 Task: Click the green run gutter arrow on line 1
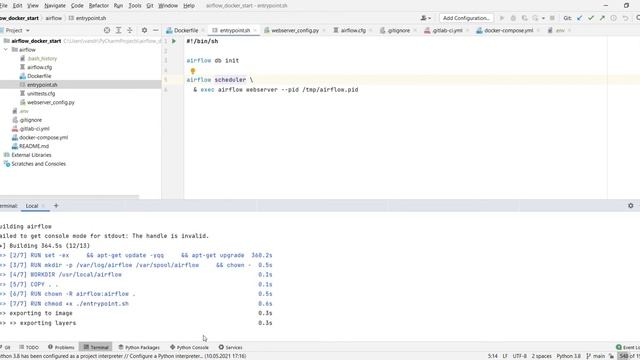(x=174, y=41)
